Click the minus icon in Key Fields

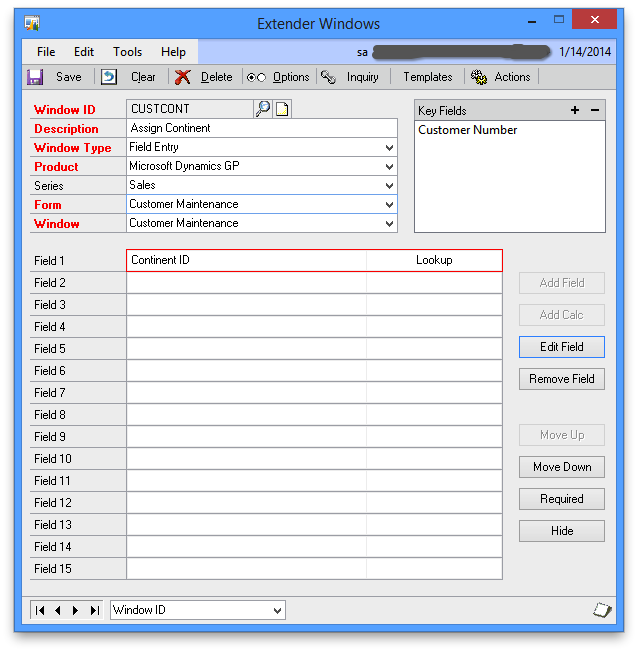[595, 110]
